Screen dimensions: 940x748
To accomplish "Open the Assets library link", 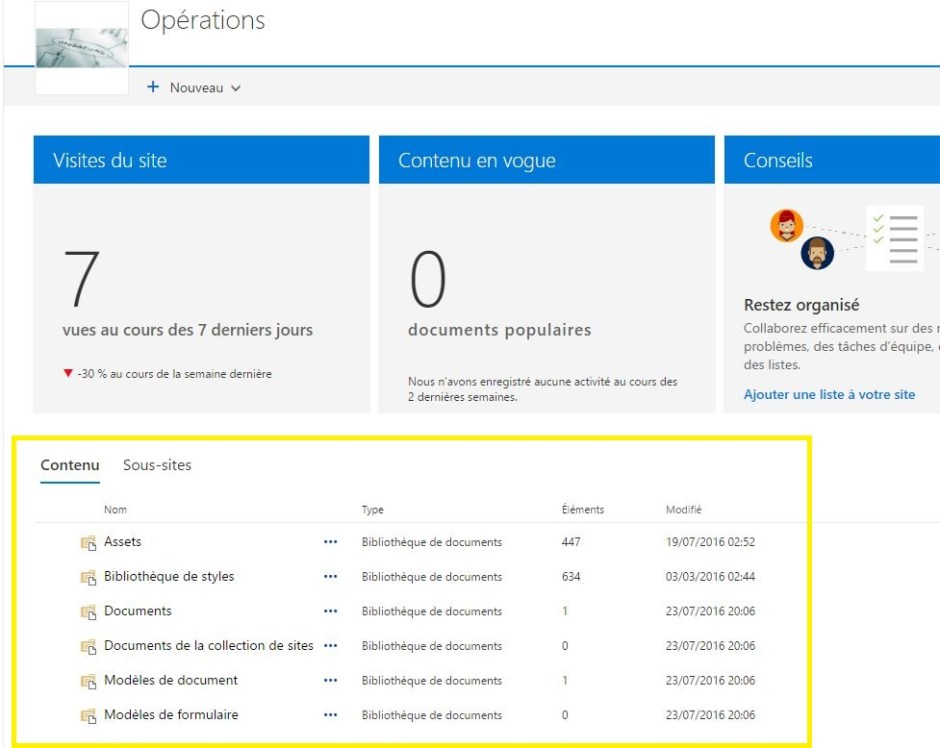I will pos(123,542).
